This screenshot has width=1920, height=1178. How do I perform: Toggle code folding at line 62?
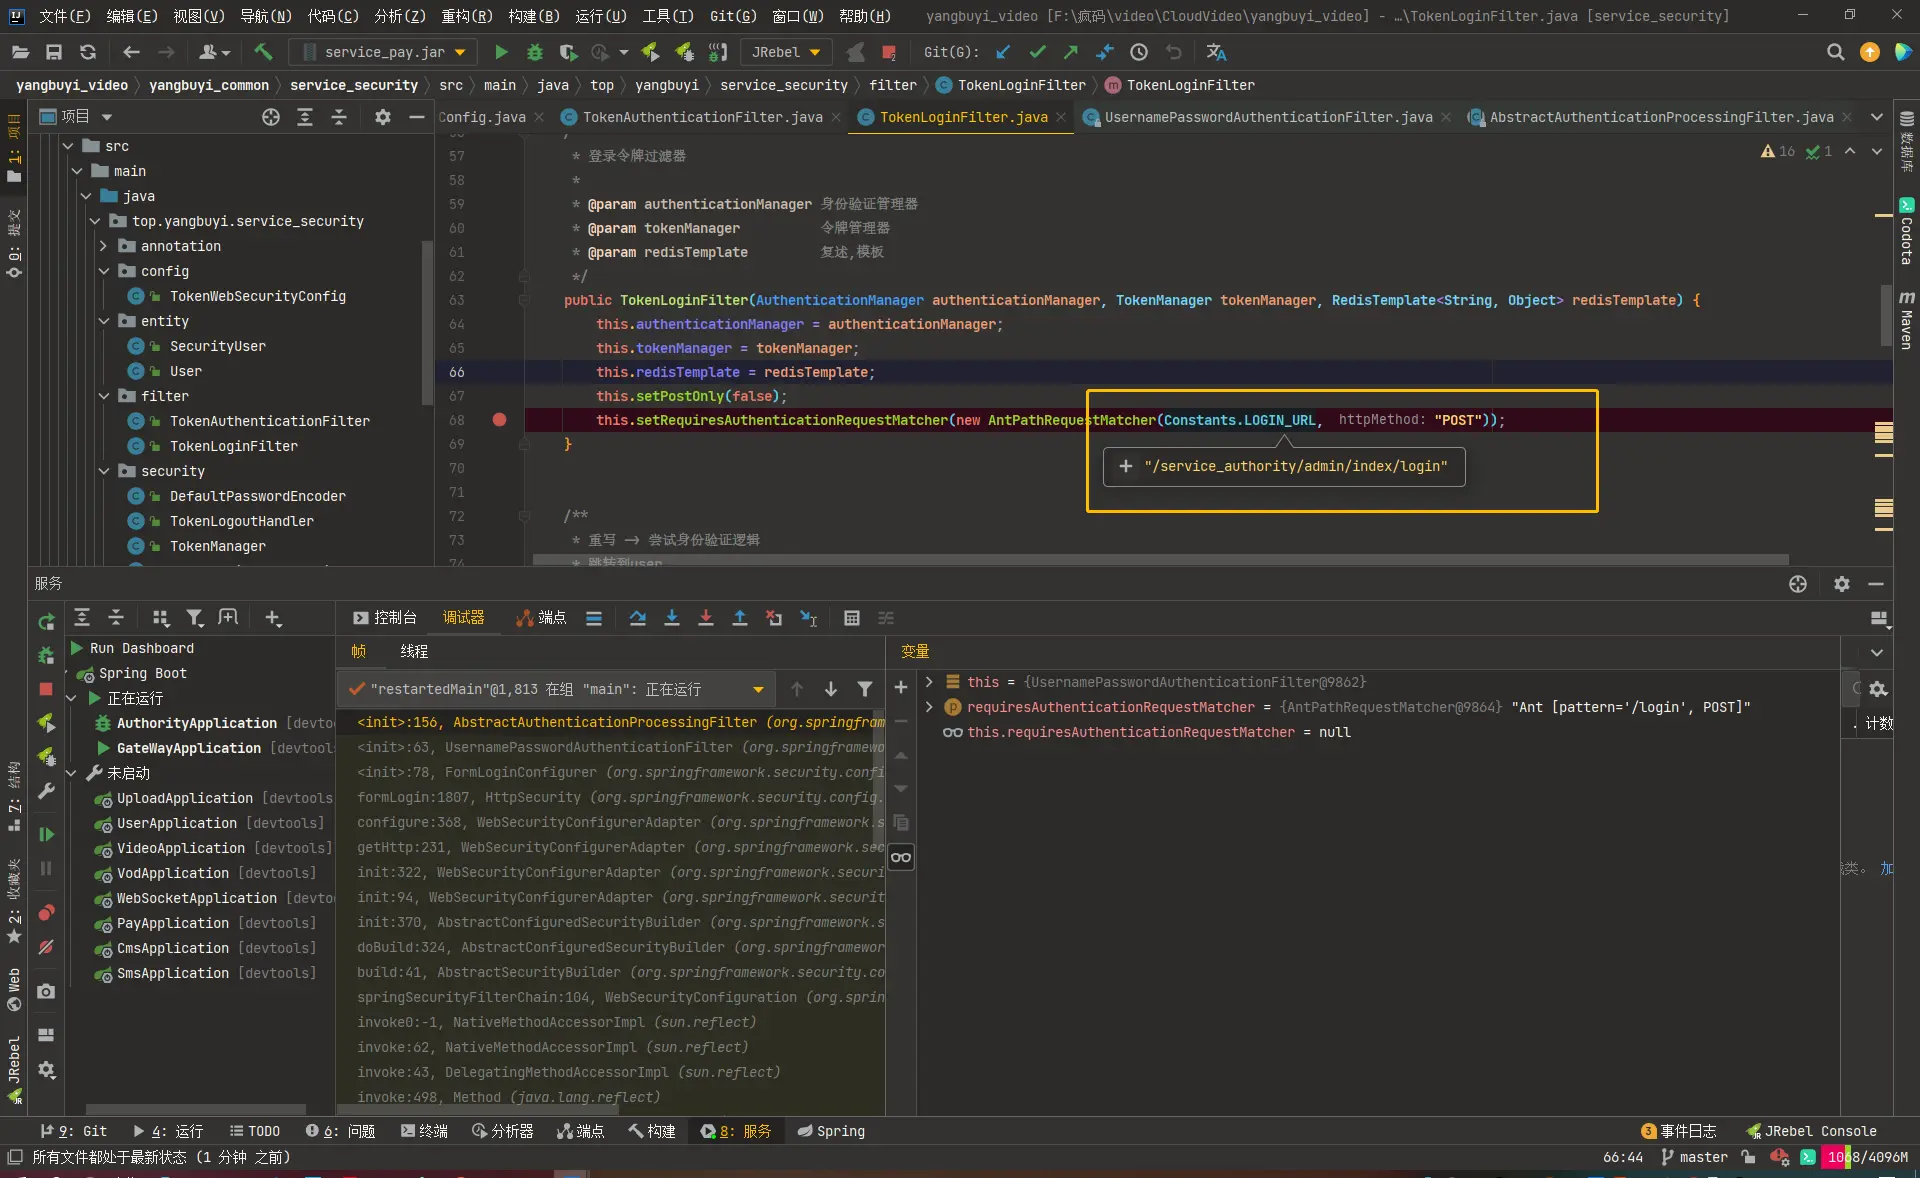pos(524,276)
